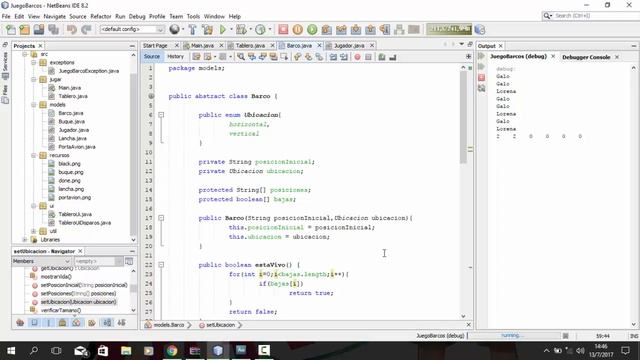
Task: Click the Redo arrow in main toolbar
Action: 86,29
